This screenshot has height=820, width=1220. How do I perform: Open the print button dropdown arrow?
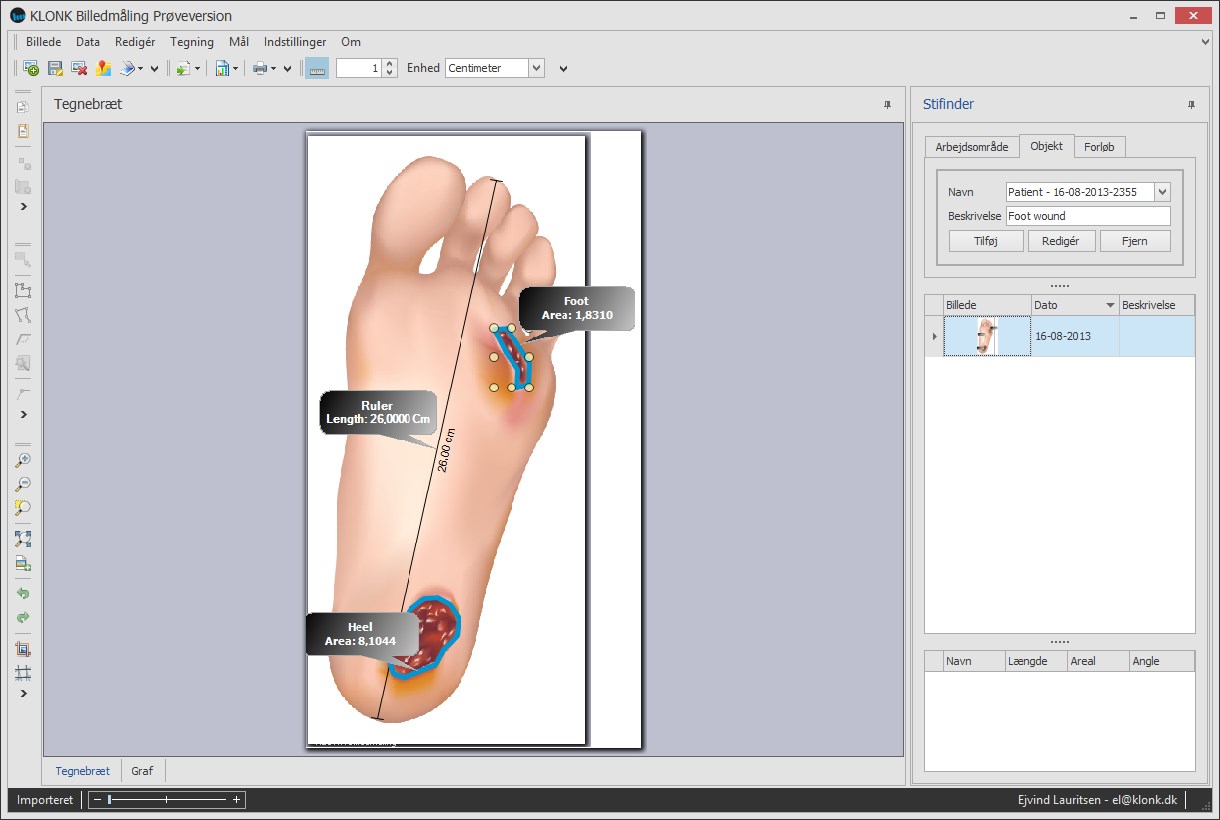click(273, 68)
